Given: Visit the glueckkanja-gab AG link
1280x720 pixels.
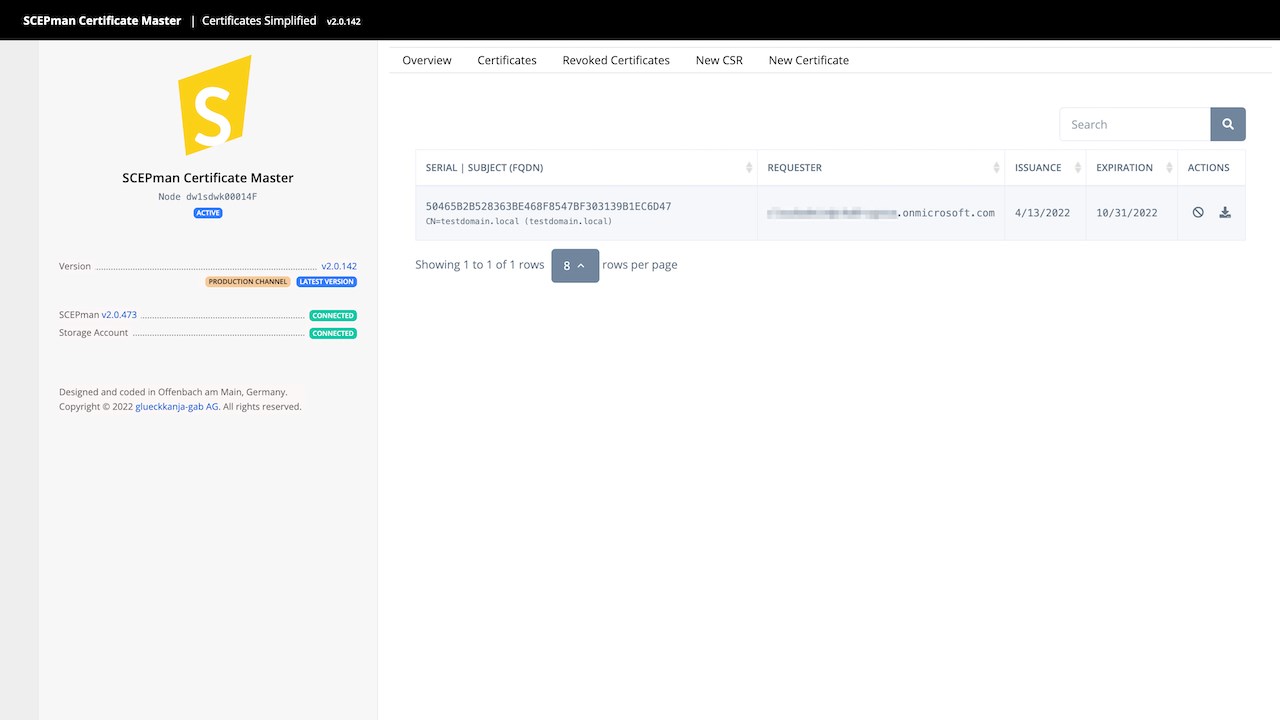Looking at the screenshot, I should (177, 407).
